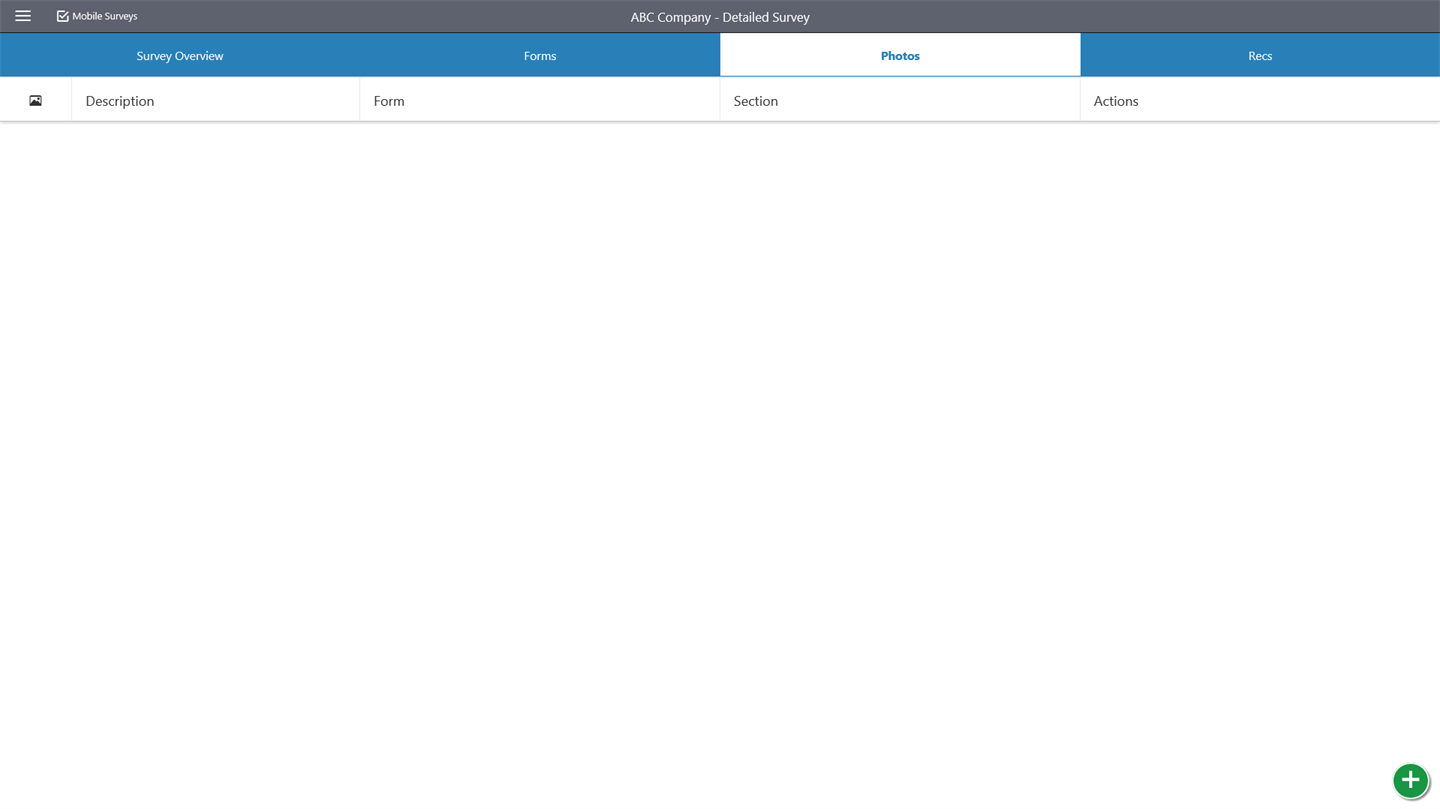Click the Form column header
Viewport: 1440px width, 809px height.
pyautogui.click(x=540, y=101)
